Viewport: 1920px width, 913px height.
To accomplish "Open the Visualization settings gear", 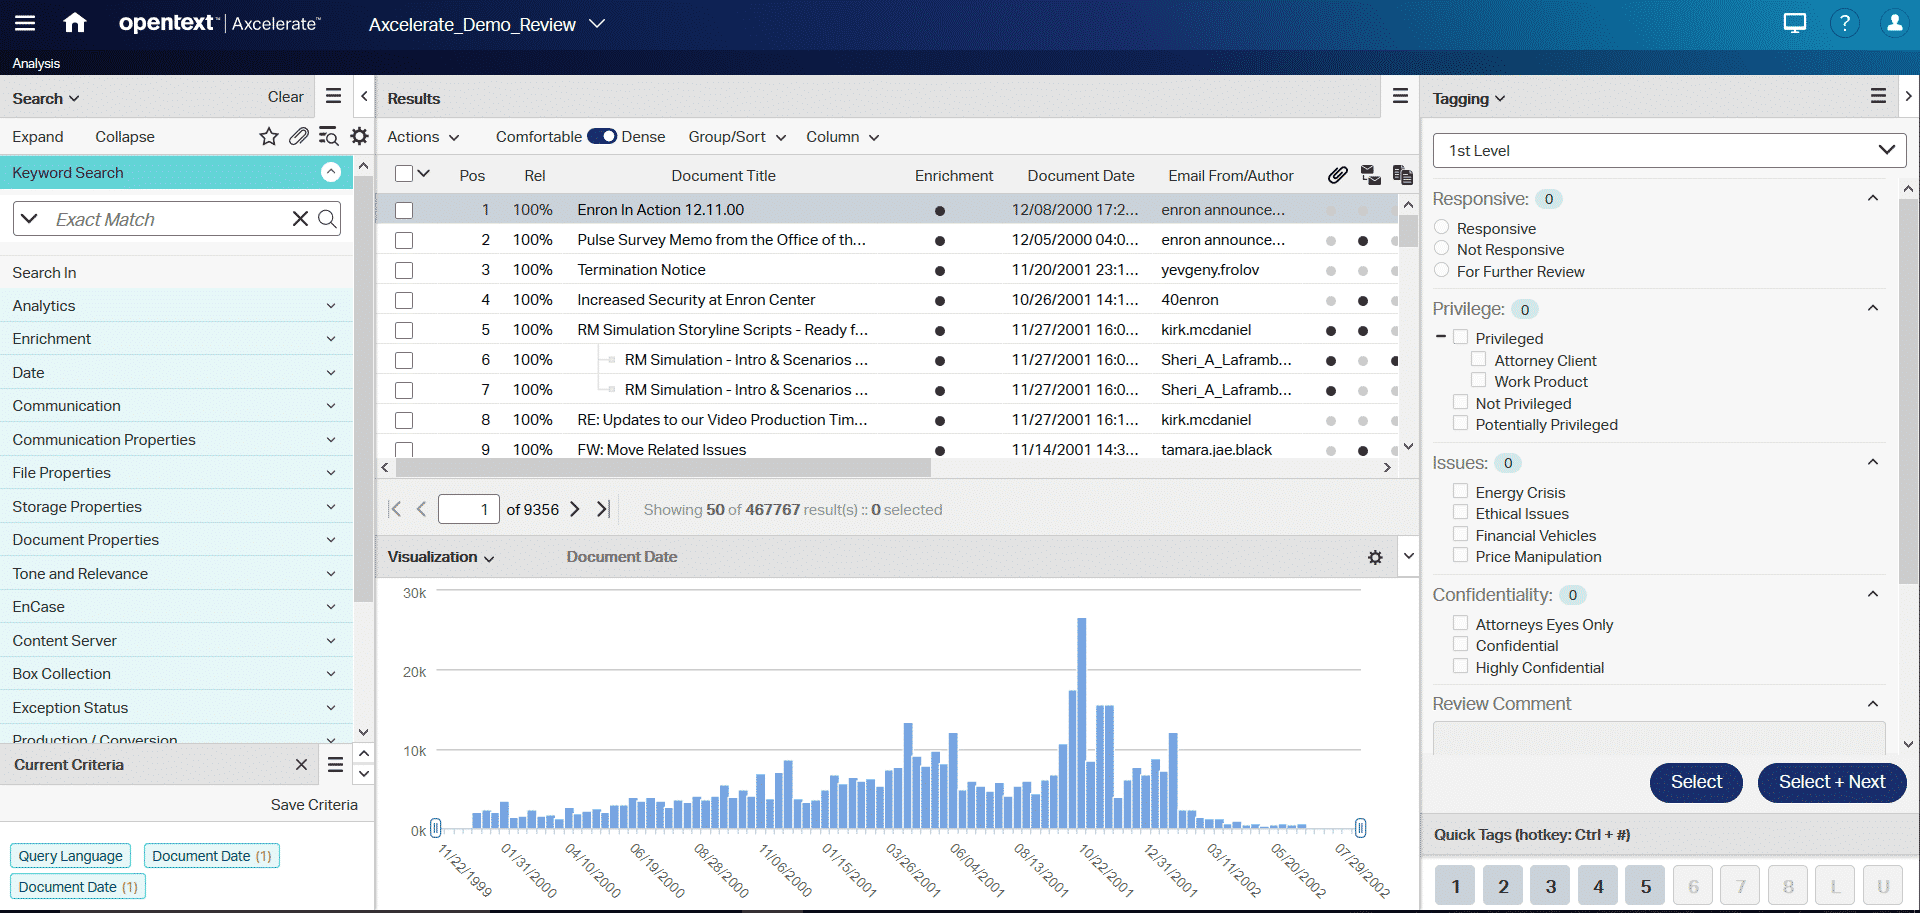I will pyautogui.click(x=1376, y=557).
